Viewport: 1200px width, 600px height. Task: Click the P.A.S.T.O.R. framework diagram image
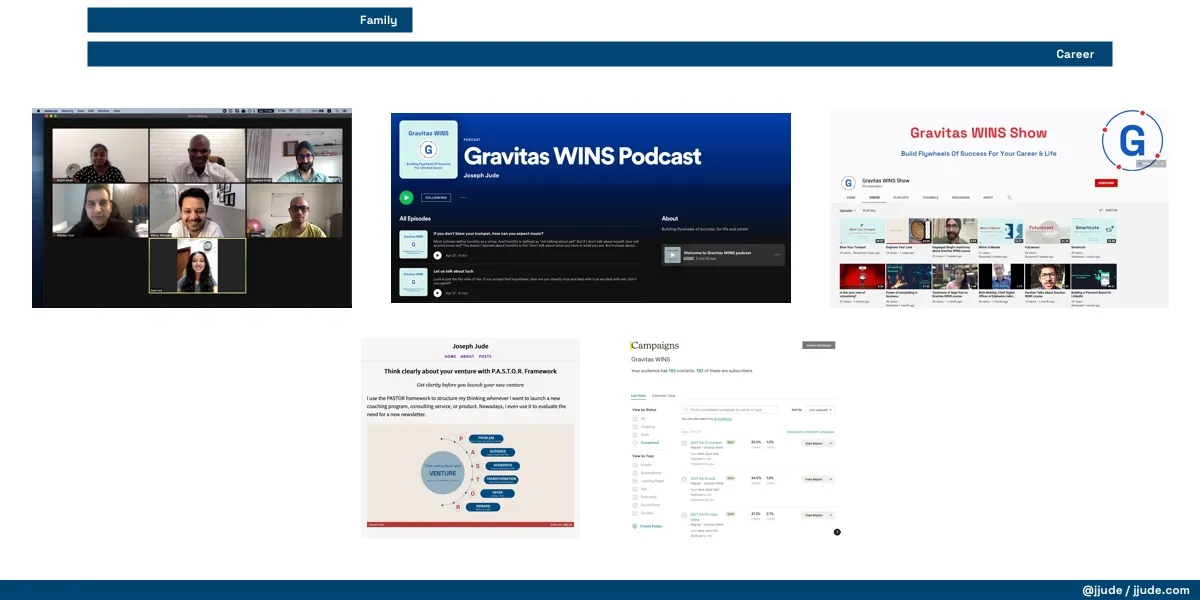click(x=470, y=476)
